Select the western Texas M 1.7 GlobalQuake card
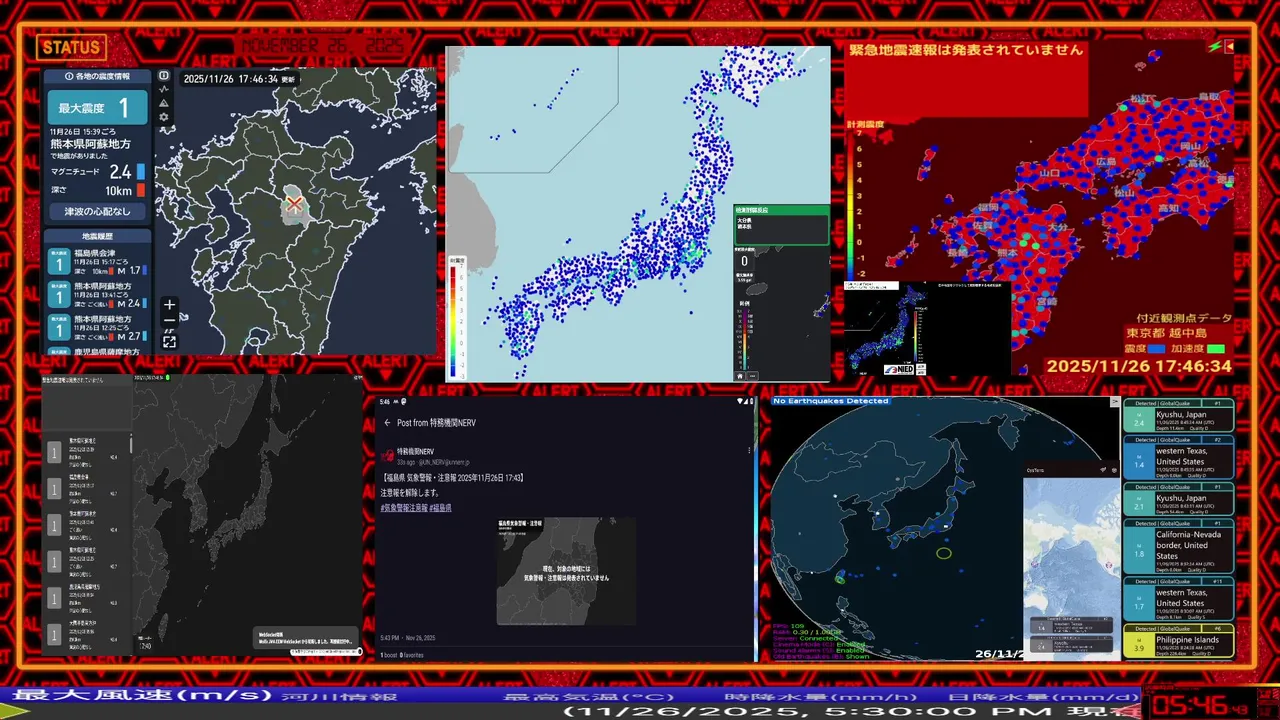The height and width of the screenshot is (720, 1280). click(1178, 599)
